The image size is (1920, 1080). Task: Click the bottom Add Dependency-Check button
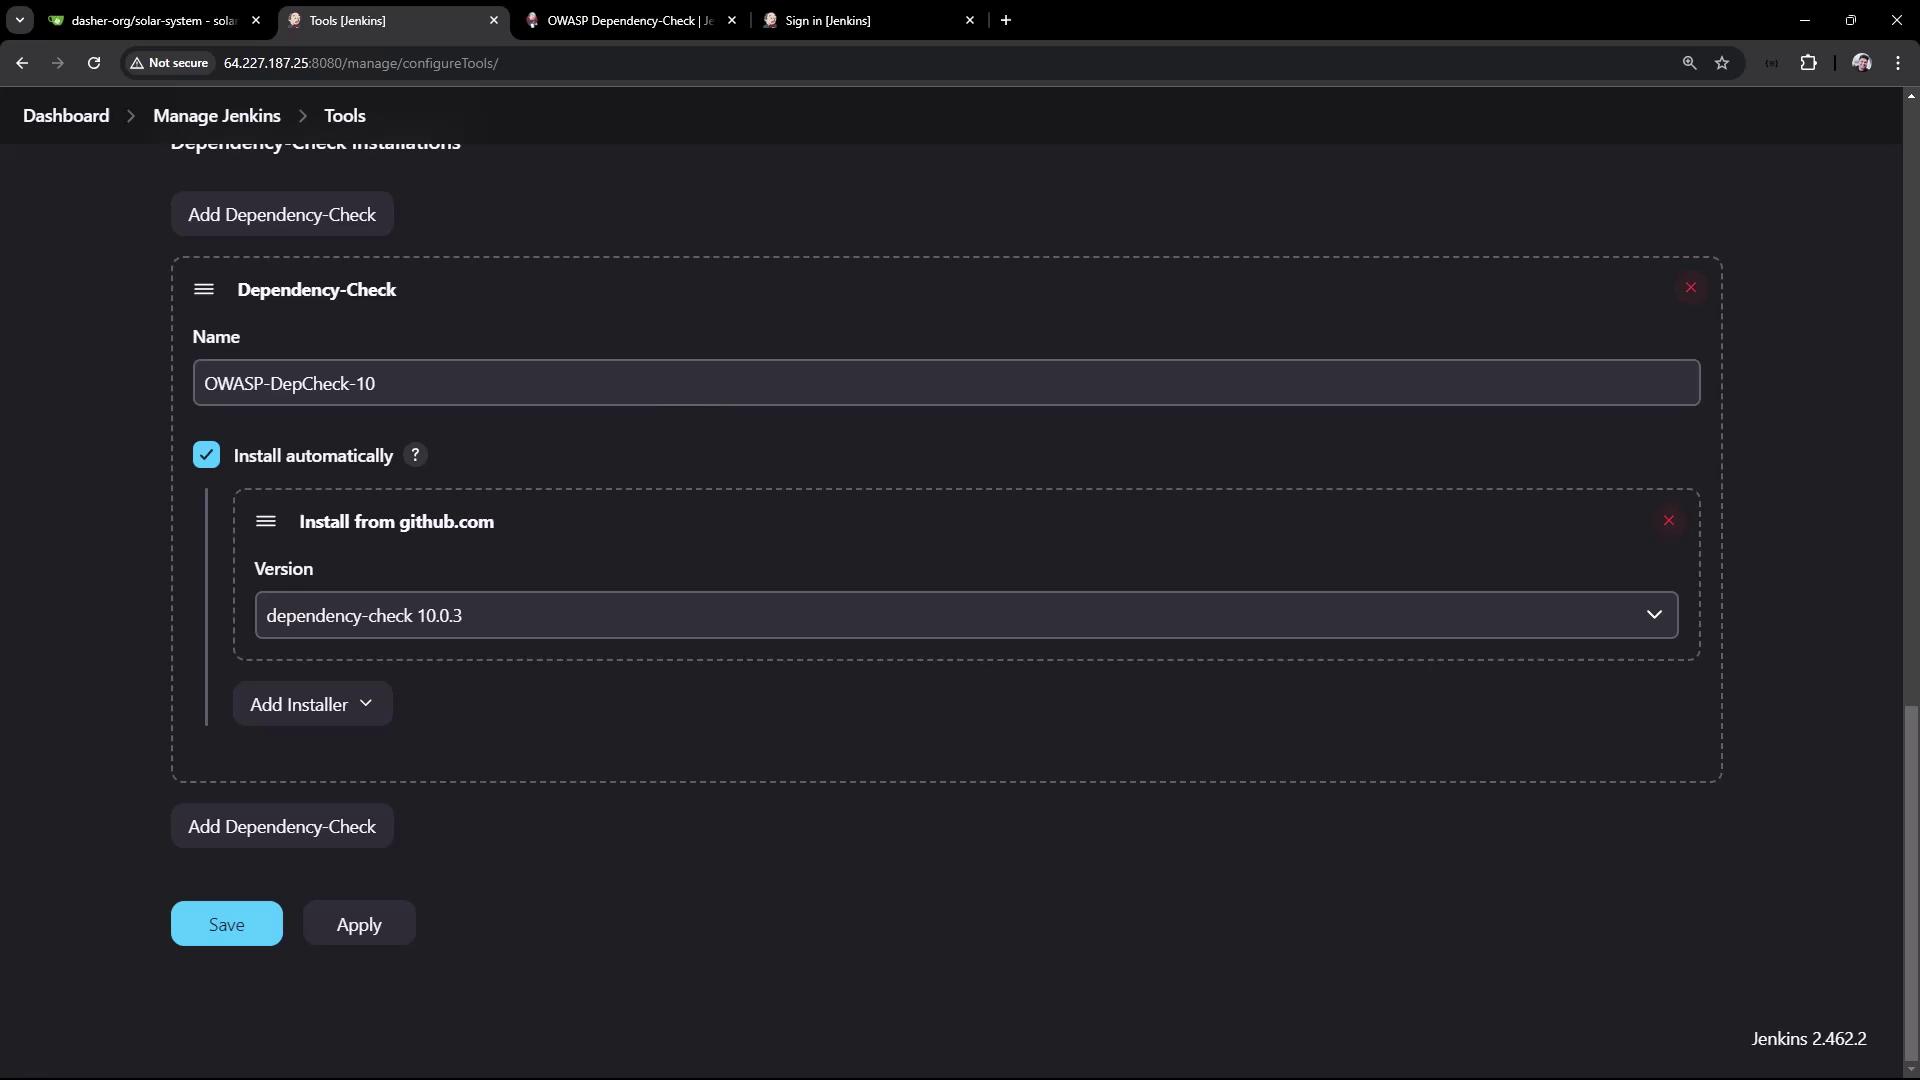point(282,826)
